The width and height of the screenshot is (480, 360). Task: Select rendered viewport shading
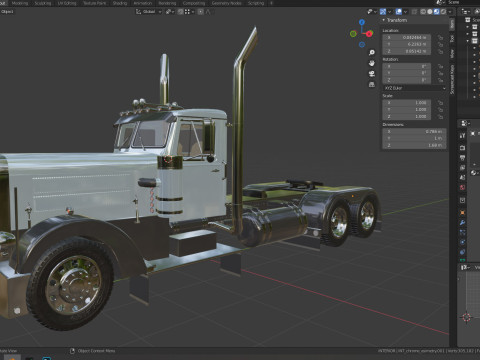point(443,12)
